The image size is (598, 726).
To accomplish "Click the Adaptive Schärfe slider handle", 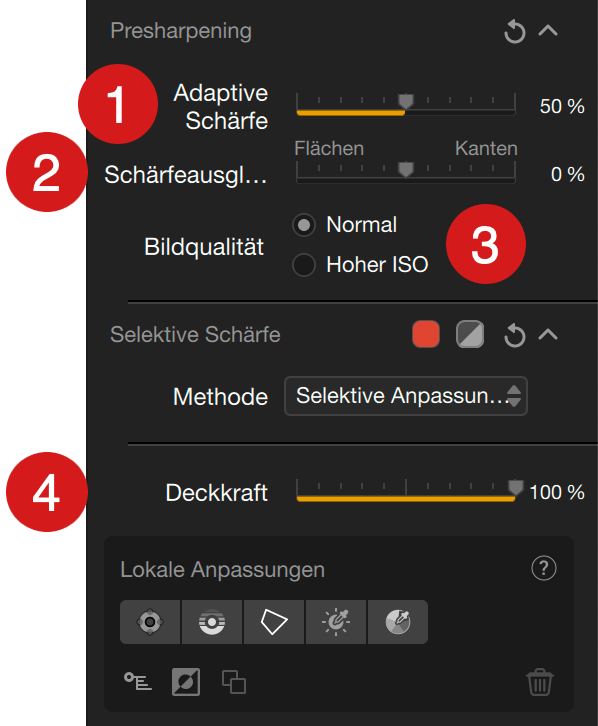I will coord(406,101).
